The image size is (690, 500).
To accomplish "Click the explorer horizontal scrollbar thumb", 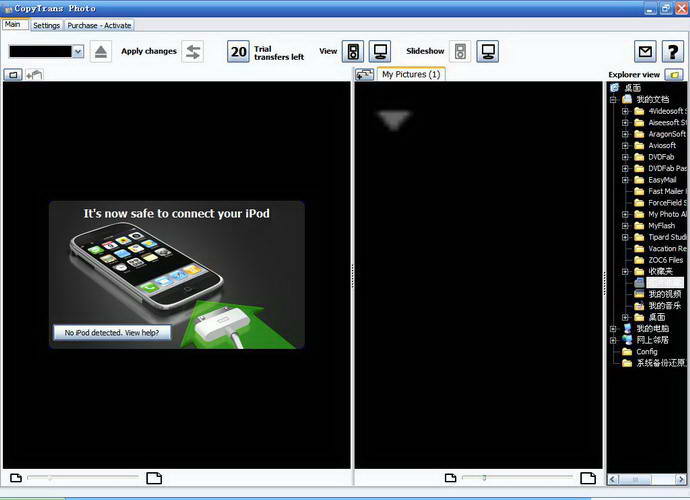I will [635, 479].
